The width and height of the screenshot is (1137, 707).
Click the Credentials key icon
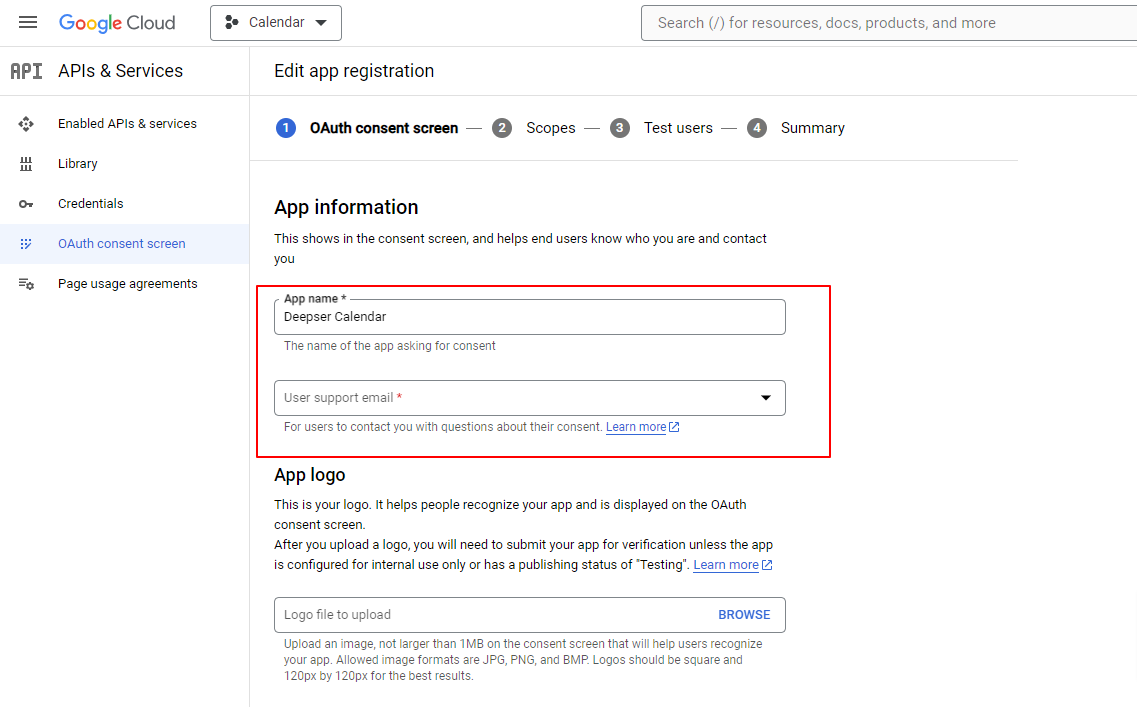tap(26, 204)
